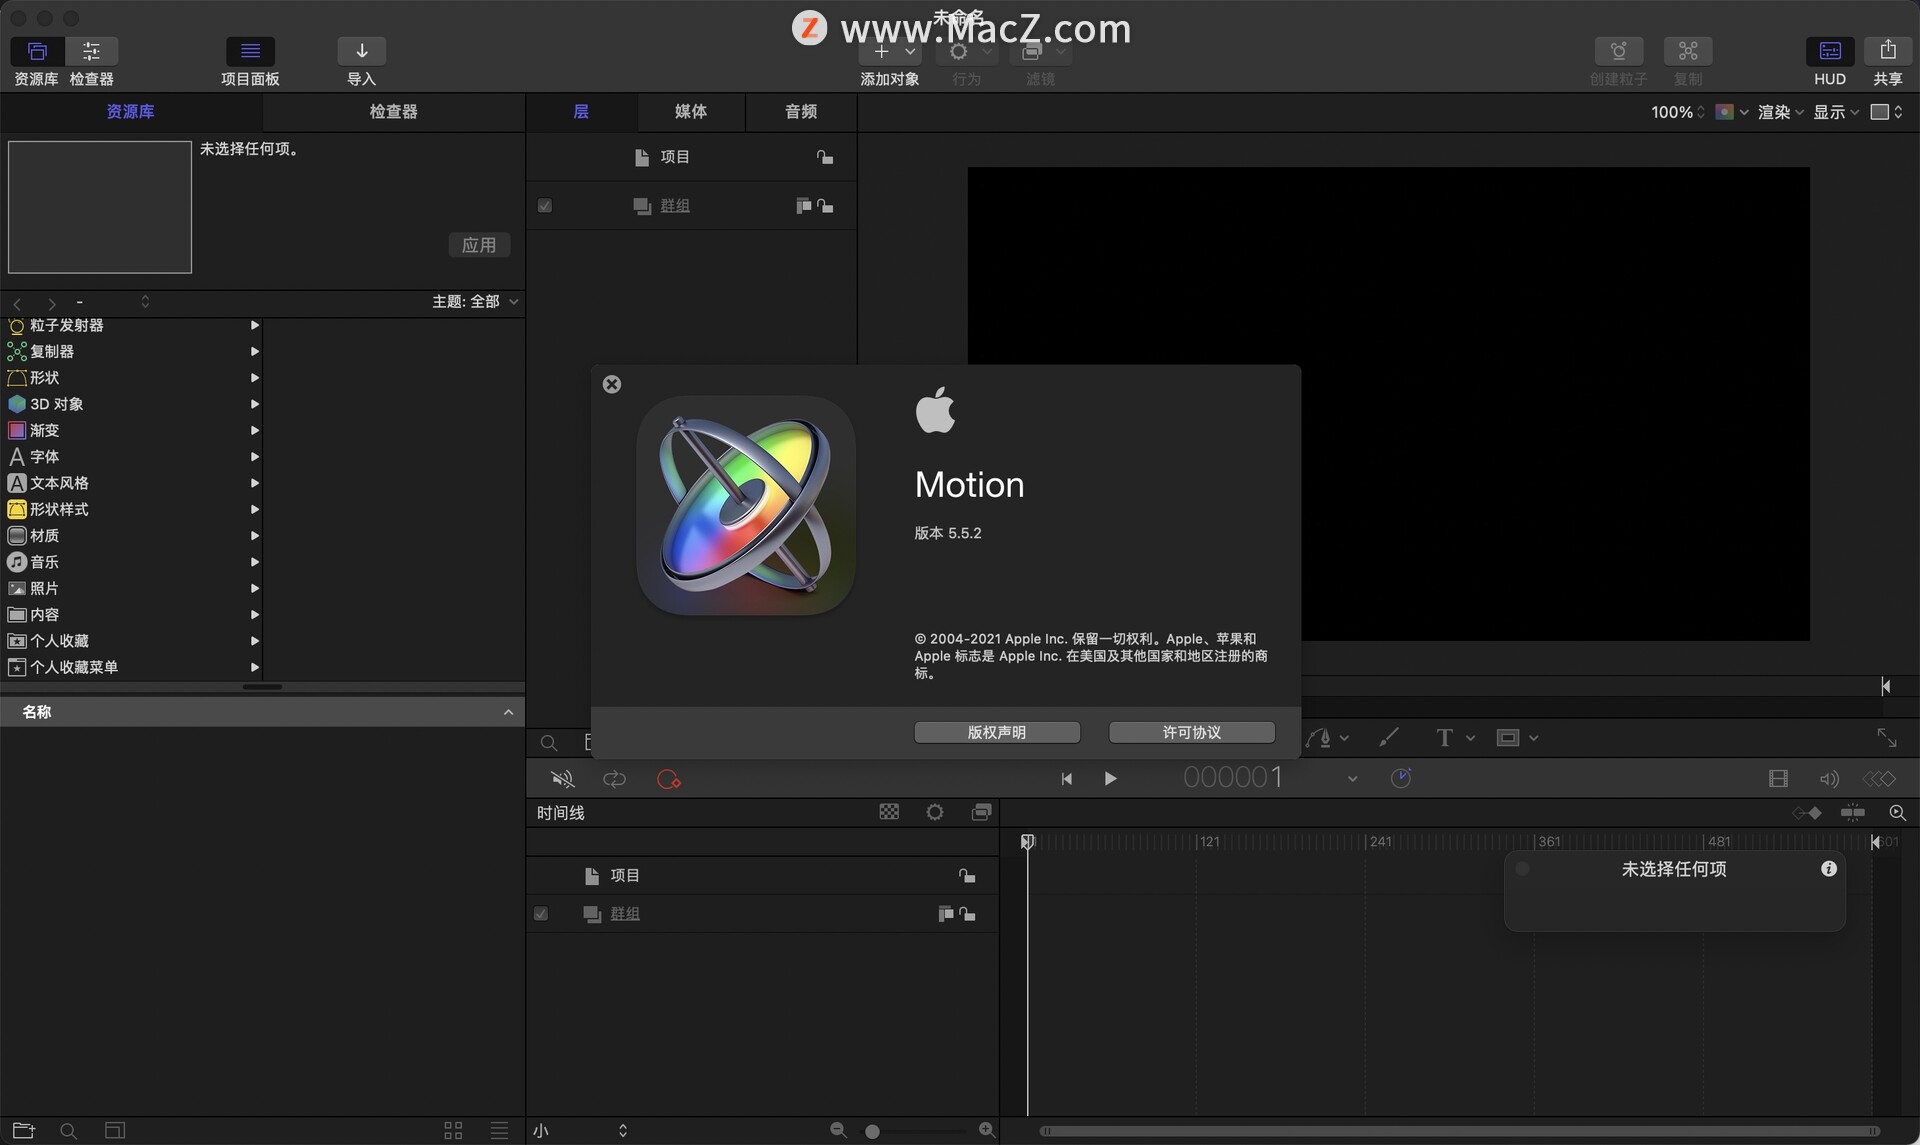Select the rectangle mask tool
This screenshot has height=1145, width=1920.
click(1508, 738)
